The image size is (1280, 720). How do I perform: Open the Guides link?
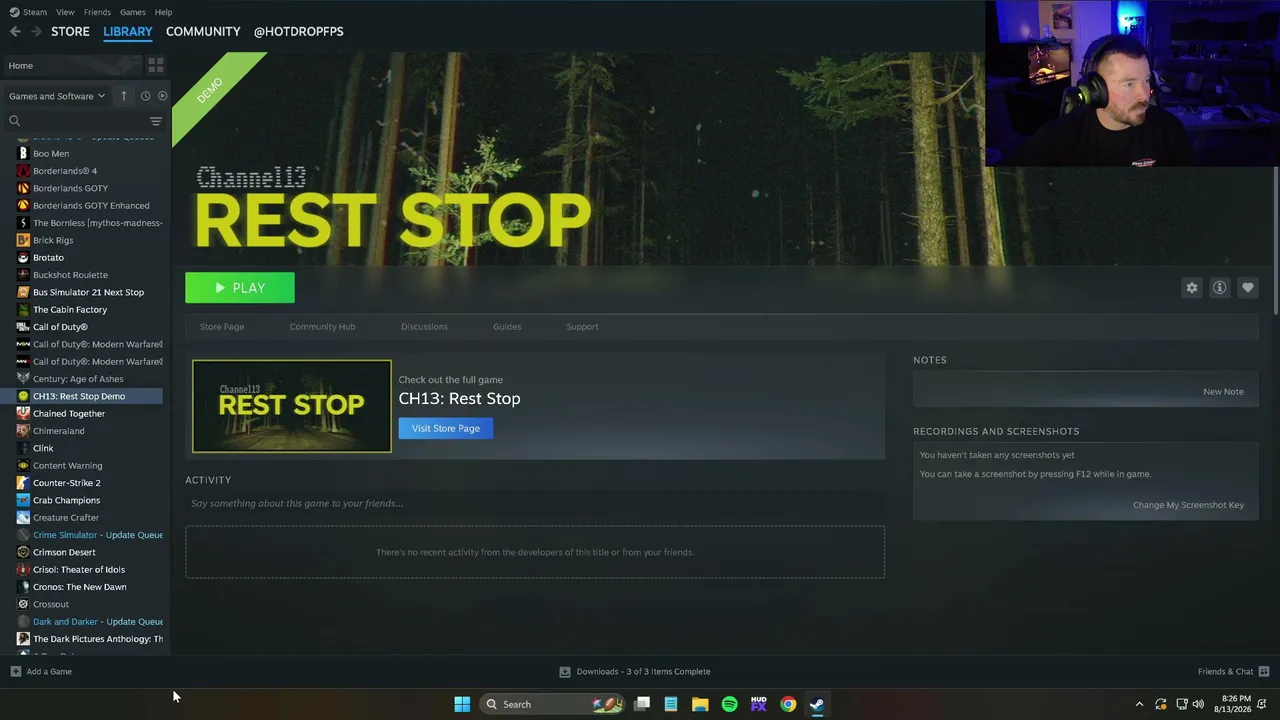click(x=507, y=327)
